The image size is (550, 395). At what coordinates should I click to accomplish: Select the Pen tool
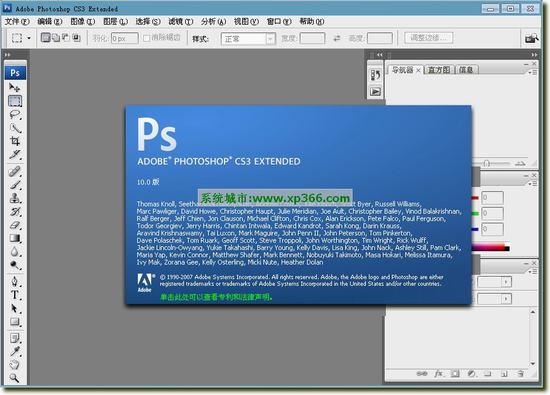coord(15,281)
